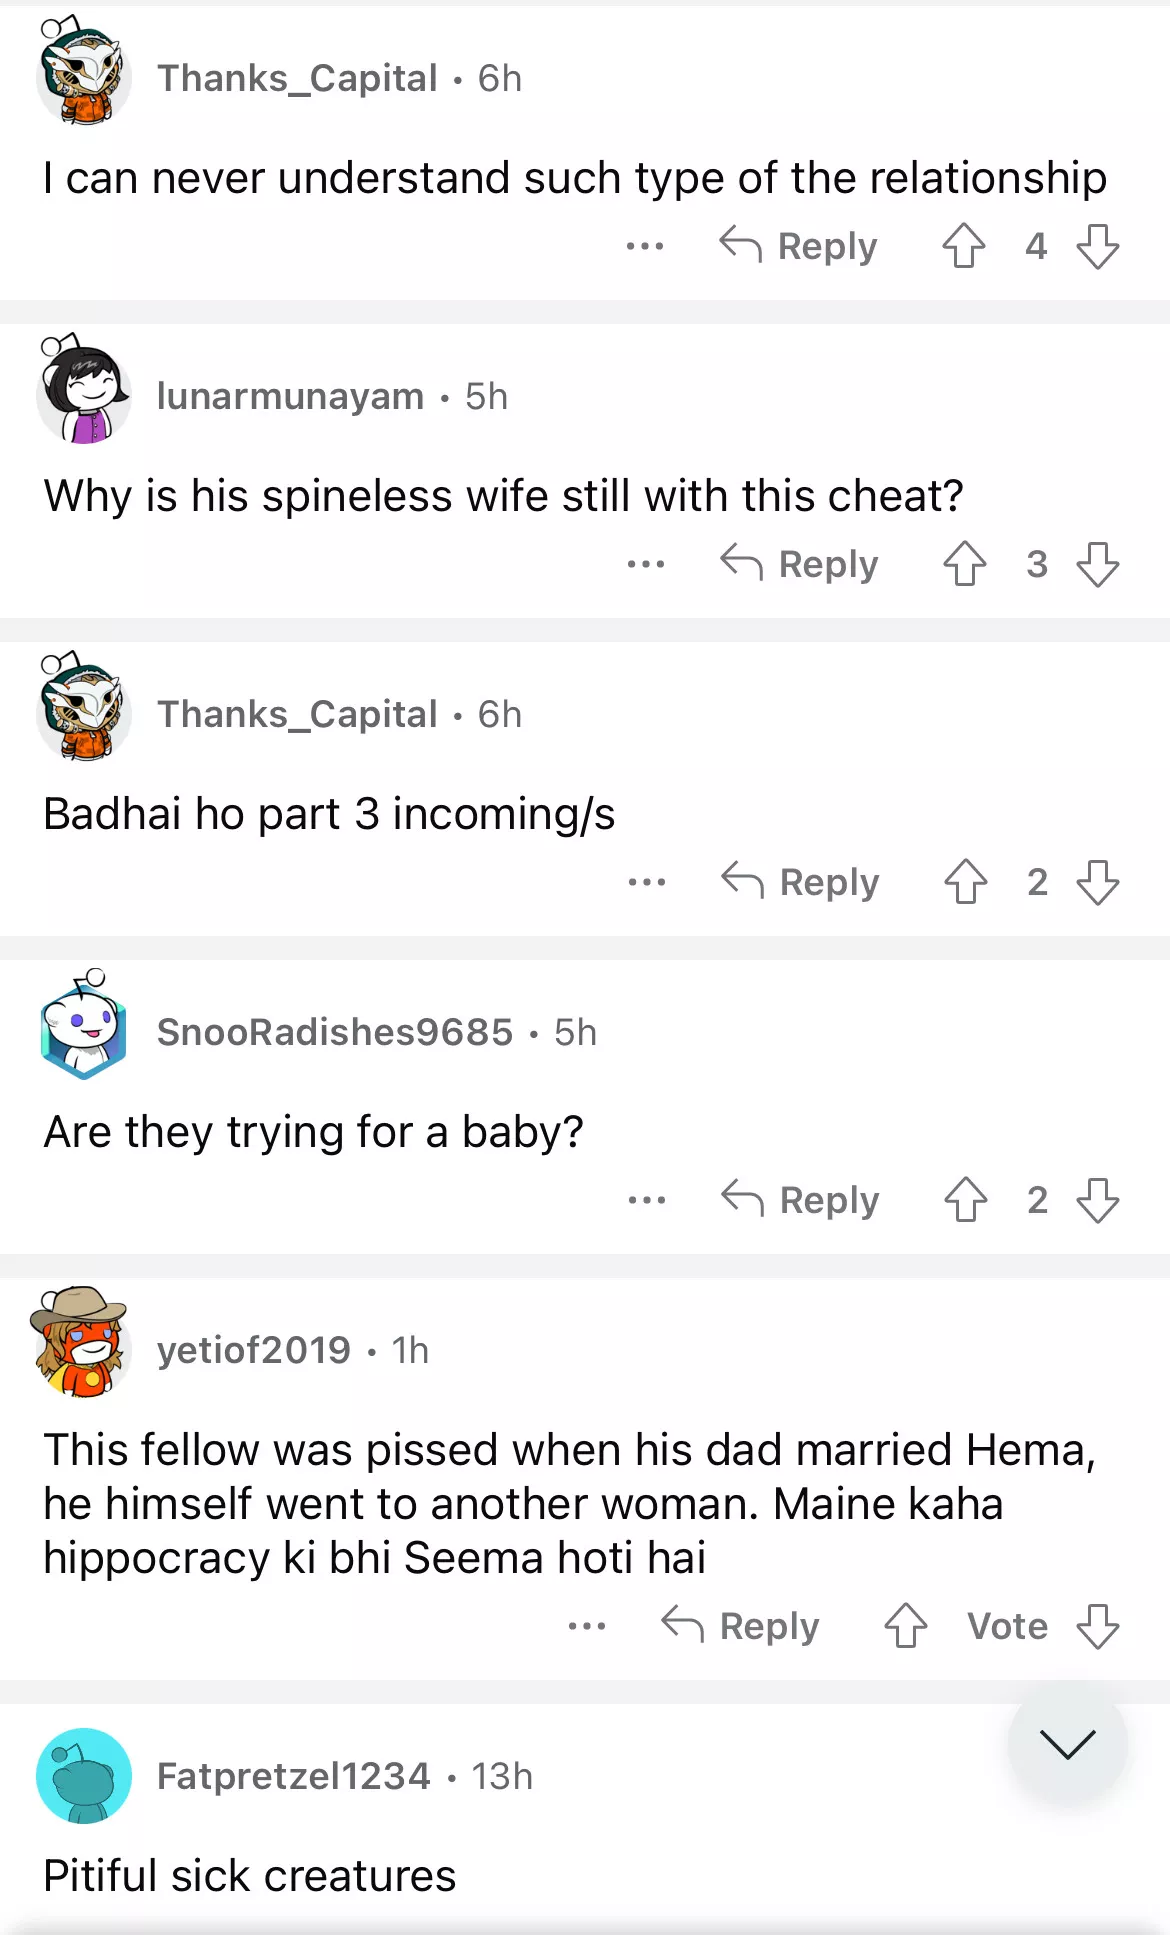The width and height of the screenshot is (1170, 1935).
Task: Downvote yetiof2019's comment about Hema
Action: [x=1097, y=1626]
